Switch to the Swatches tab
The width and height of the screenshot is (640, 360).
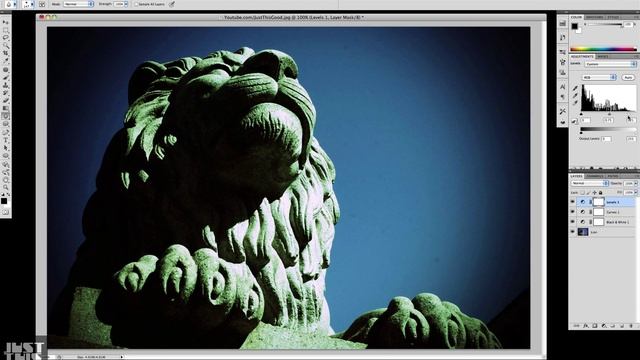pos(594,17)
